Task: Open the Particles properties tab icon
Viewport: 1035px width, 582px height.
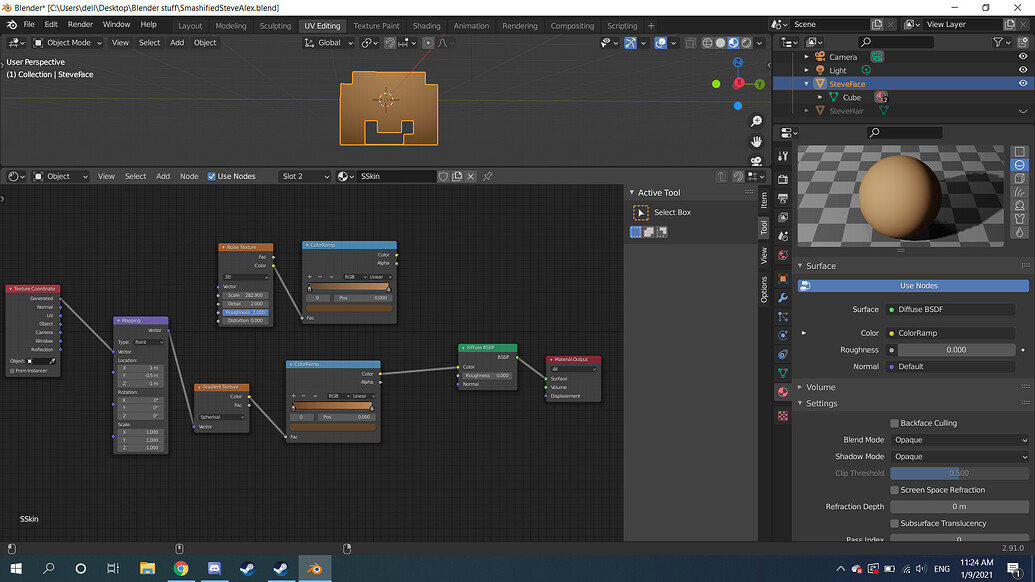Action: 783,317
